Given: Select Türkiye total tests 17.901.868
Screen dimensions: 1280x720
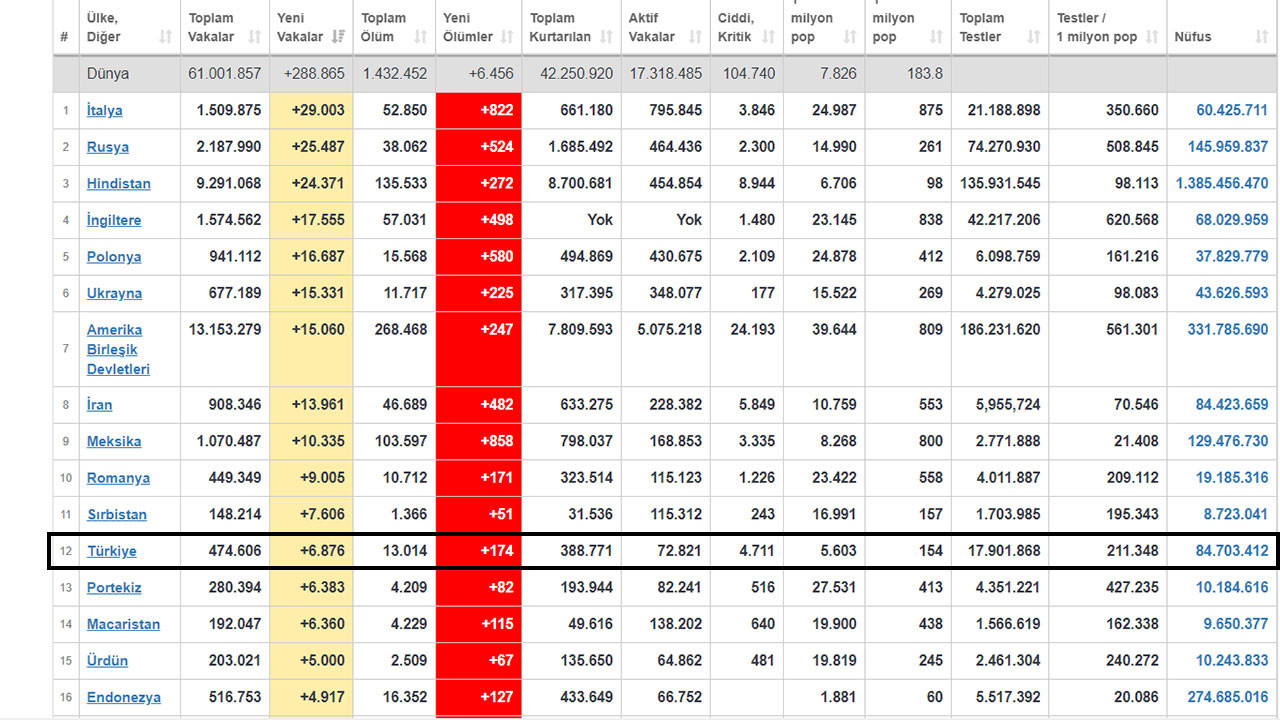Looking at the screenshot, I should pos(1004,551).
